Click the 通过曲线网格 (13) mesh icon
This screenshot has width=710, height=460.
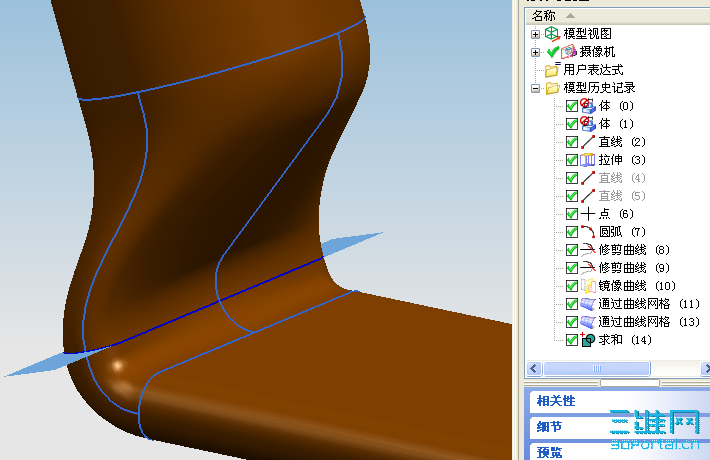(588, 322)
